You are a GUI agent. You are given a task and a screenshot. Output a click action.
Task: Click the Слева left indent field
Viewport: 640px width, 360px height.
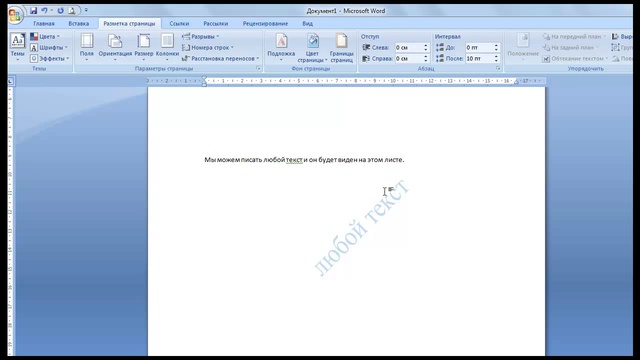click(x=409, y=48)
